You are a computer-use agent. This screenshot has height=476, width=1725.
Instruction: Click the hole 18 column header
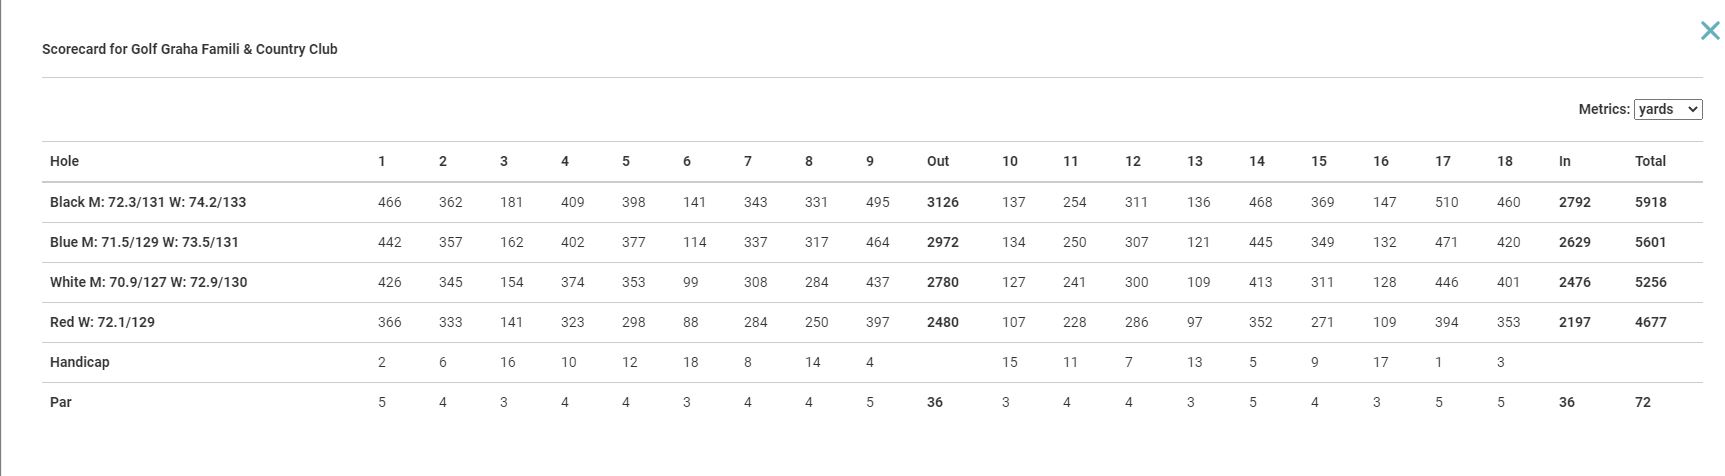click(1505, 161)
